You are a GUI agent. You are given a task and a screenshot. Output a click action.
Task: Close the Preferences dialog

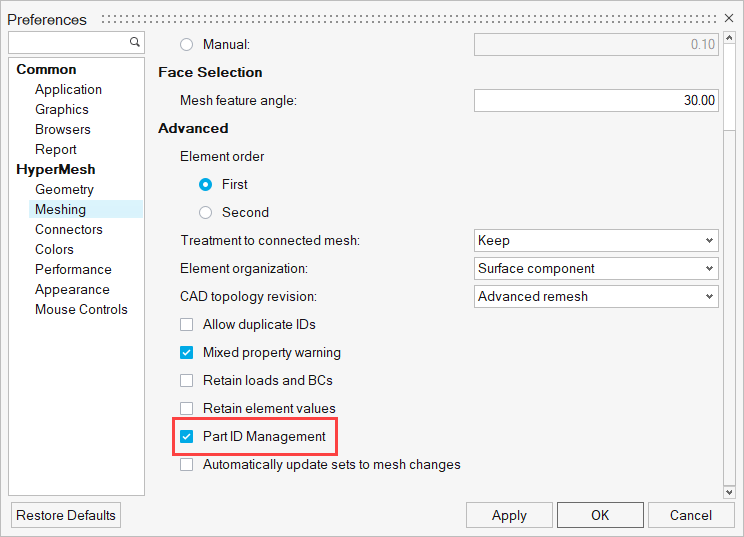point(728,19)
